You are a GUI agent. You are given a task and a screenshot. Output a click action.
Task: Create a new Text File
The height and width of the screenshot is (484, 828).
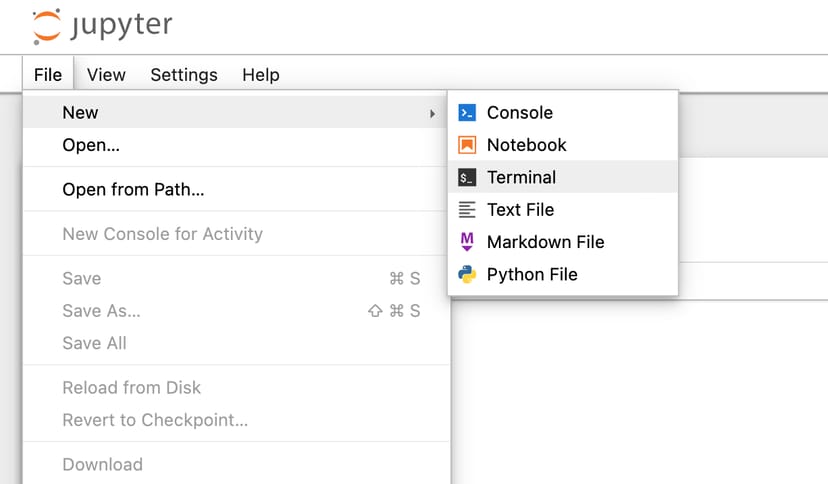[x=520, y=210]
